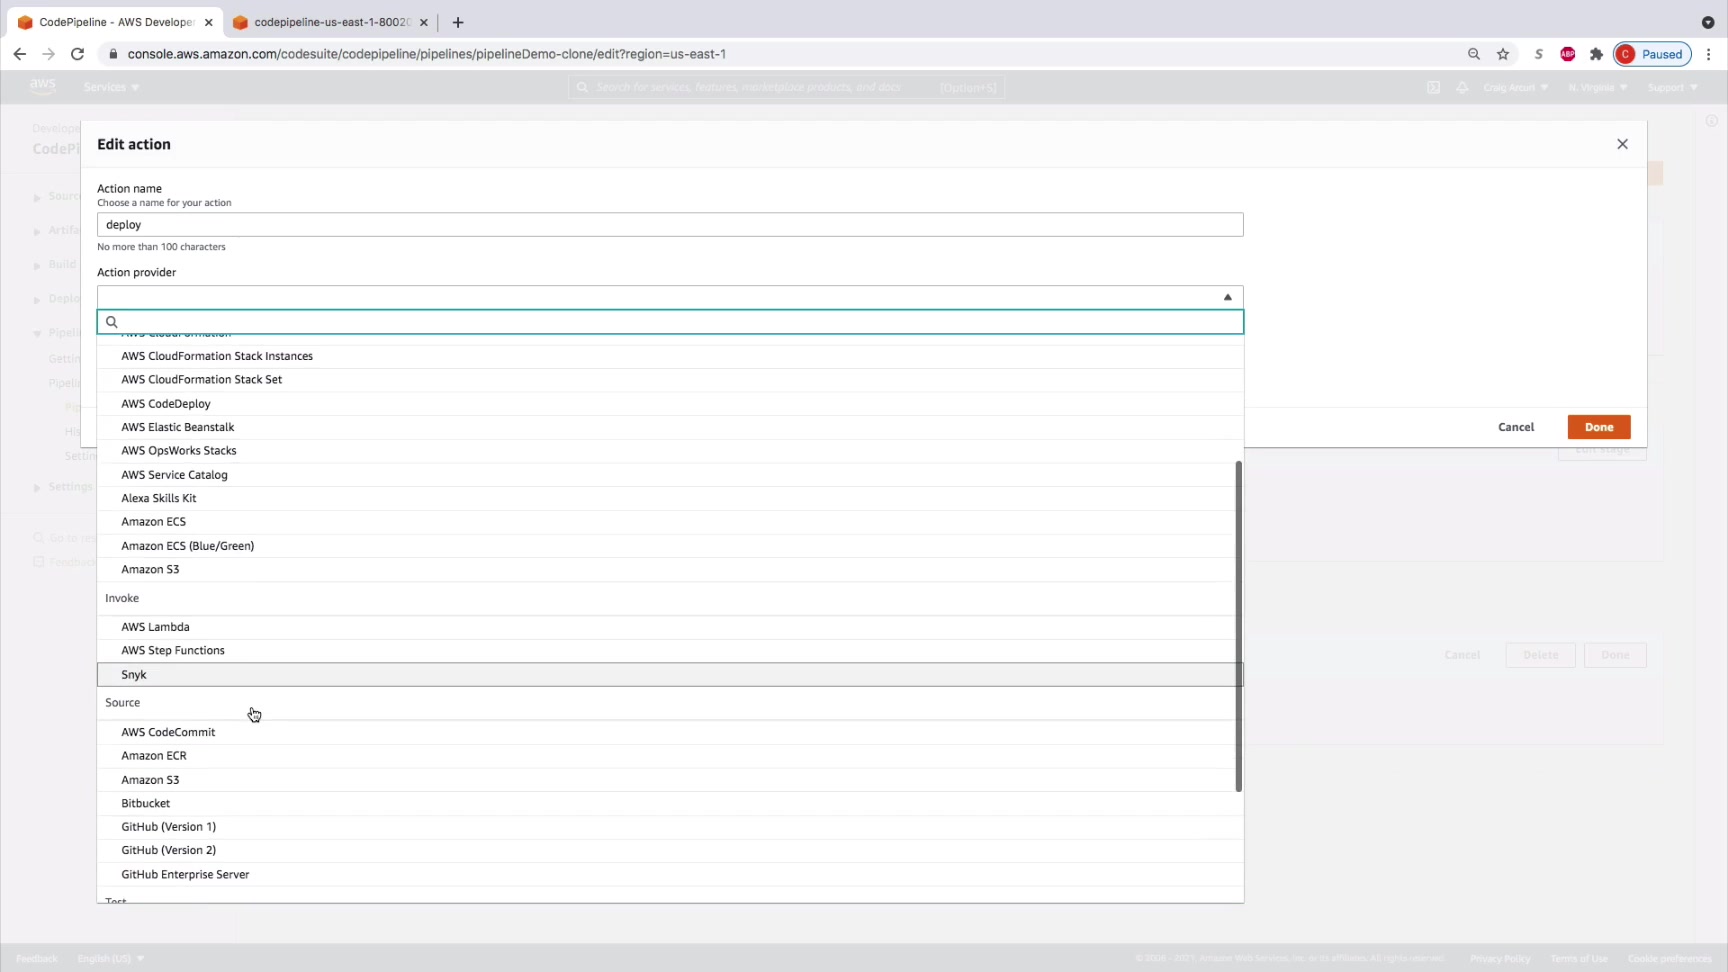Choose Amazon S3 listed above the Invoke heading
1728x972 pixels.
670,570
